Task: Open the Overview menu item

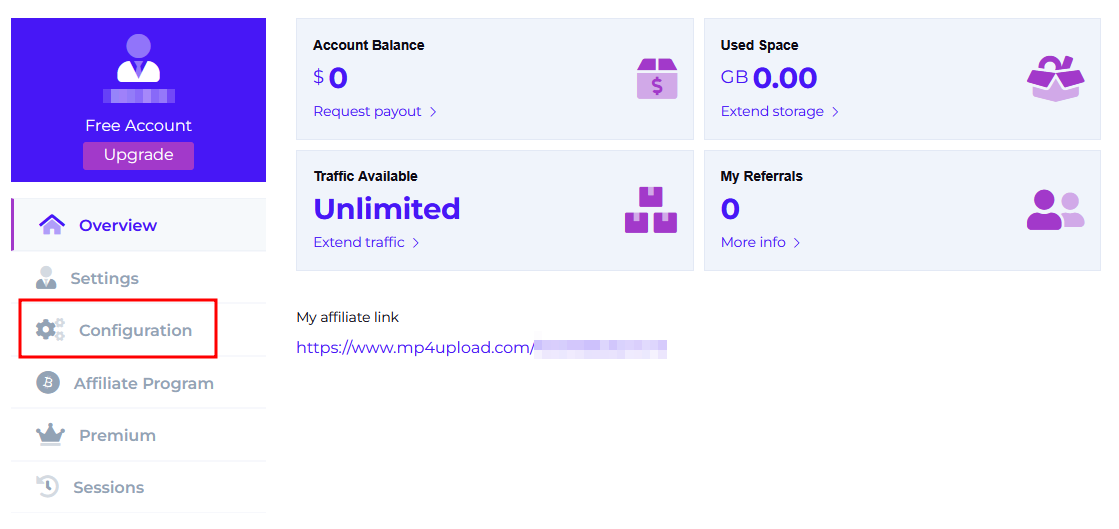Action: [139, 225]
